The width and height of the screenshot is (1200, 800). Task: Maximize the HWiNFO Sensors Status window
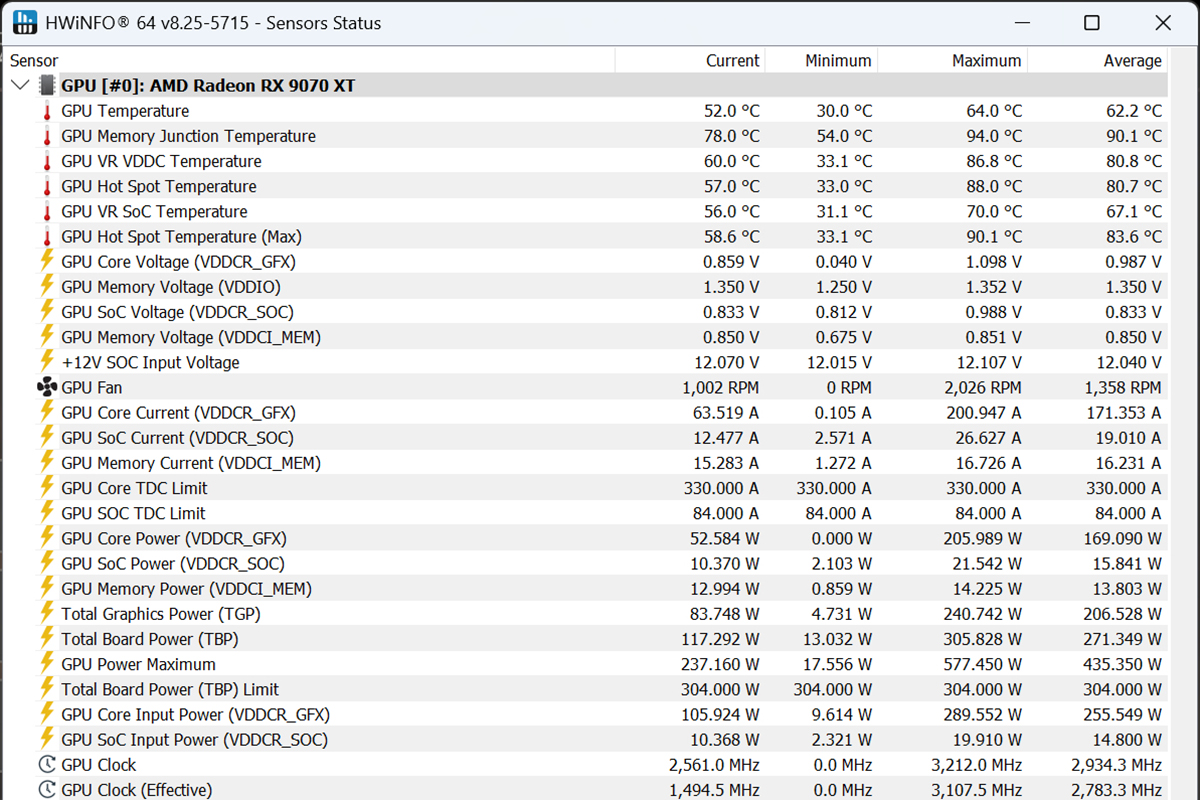coord(1092,23)
